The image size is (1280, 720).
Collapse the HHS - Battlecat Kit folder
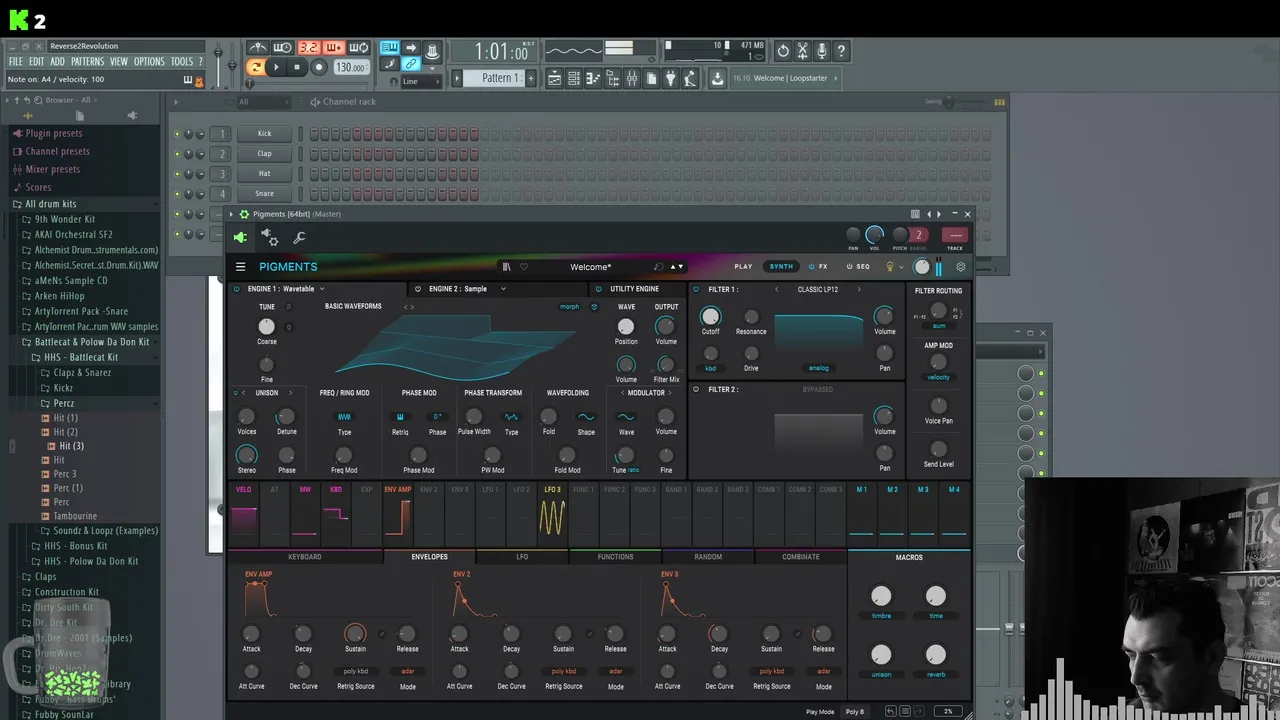click(81, 357)
